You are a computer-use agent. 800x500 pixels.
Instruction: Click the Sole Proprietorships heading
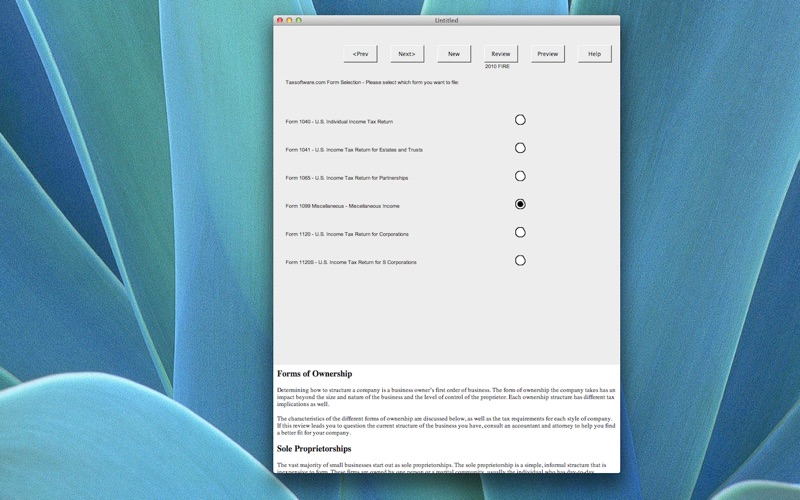[314, 449]
